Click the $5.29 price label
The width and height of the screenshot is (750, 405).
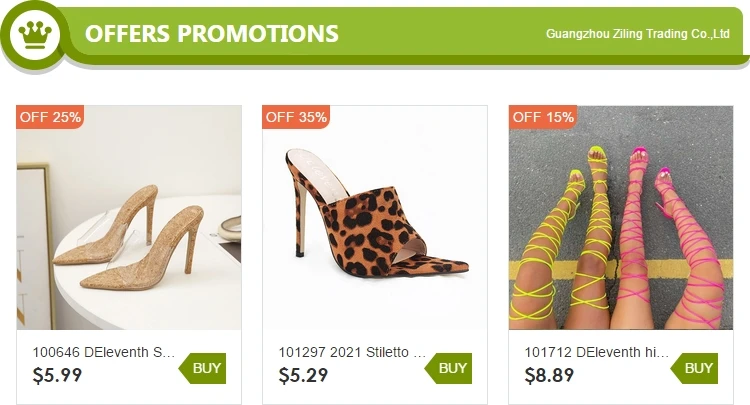click(x=303, y=376)
